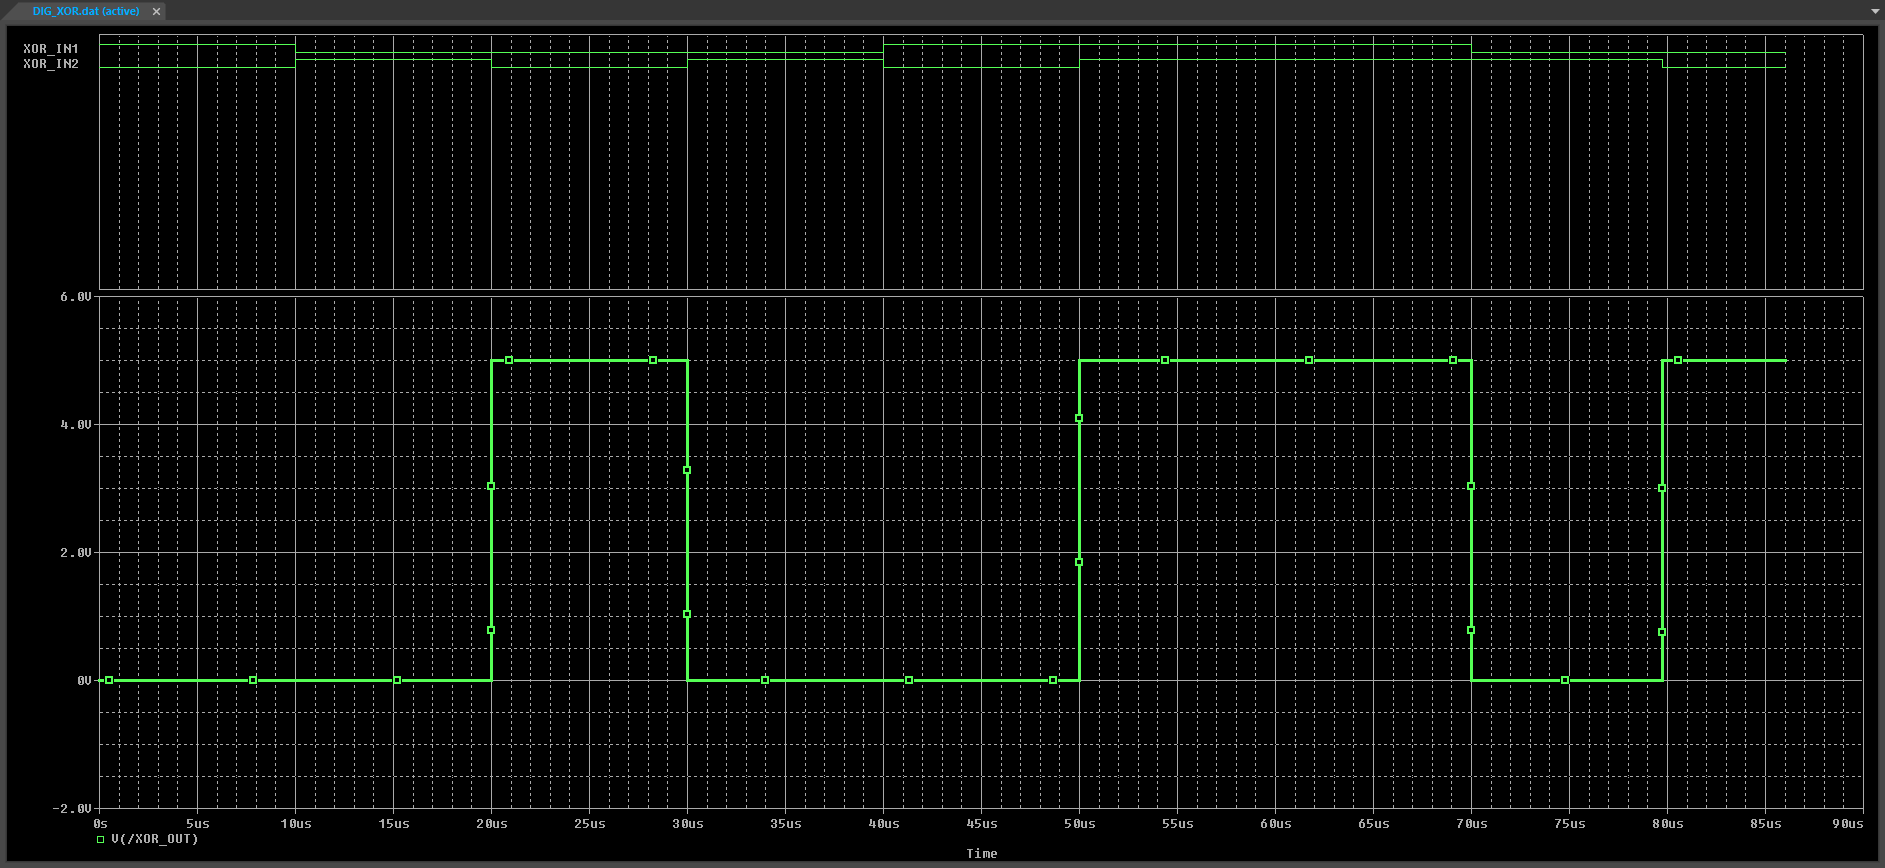This screenshot has width=1885, height=868.
Task: Select the XOR_IN2 digital signal label
Action: pos(51,64)
